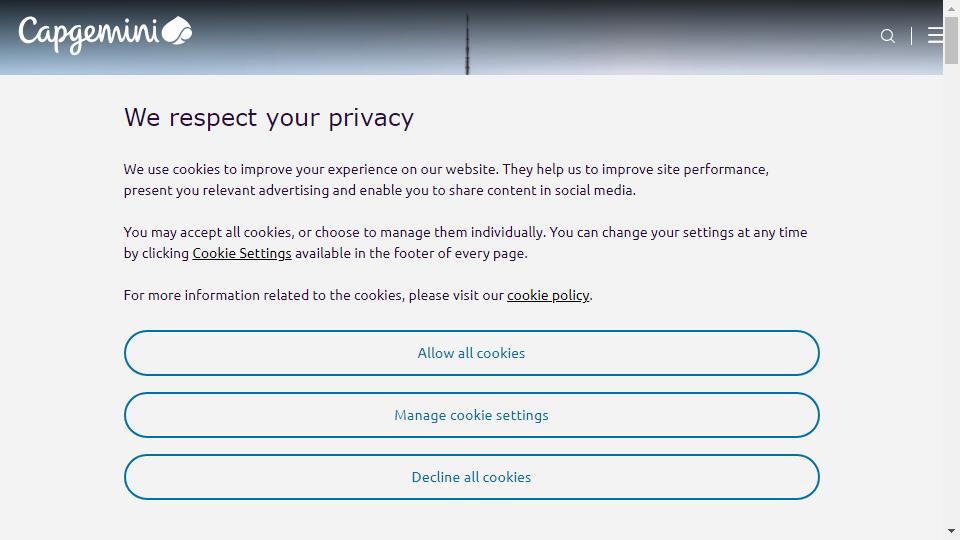Click the scrollbar down arrow
Viewport: 960px width, 540px height.
951,531
